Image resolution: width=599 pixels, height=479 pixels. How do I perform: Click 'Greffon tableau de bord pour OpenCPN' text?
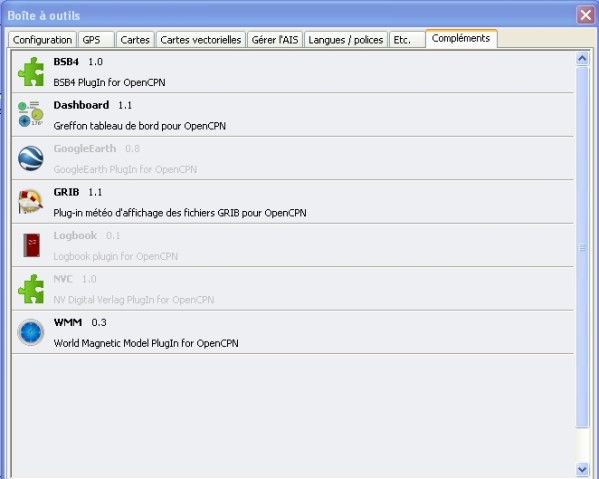(139, 126)
